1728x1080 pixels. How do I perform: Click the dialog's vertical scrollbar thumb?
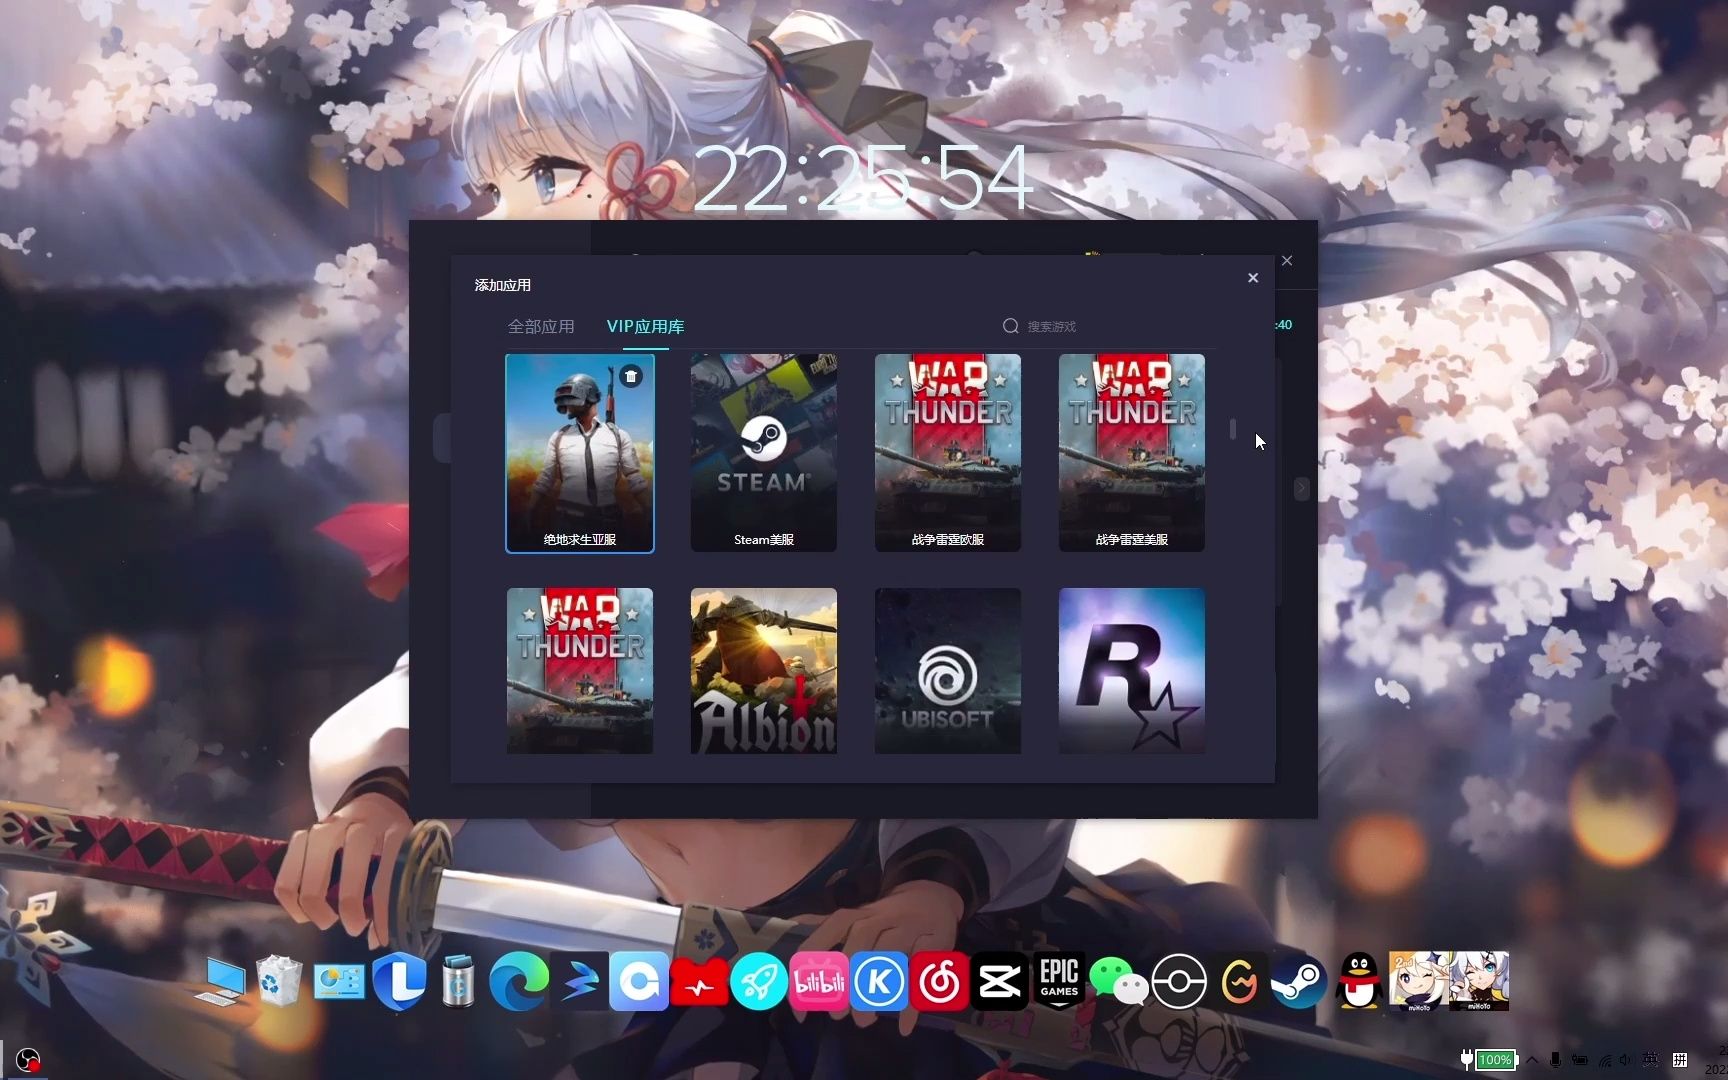1233,429
